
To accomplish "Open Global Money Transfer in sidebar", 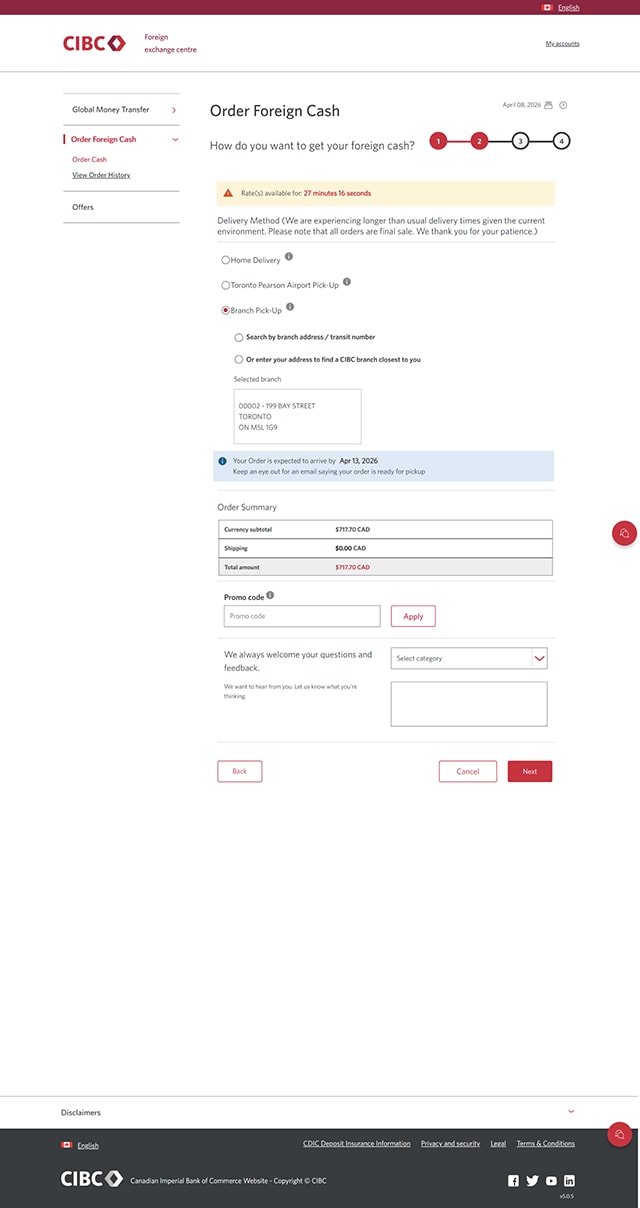I will pos(111,110).
